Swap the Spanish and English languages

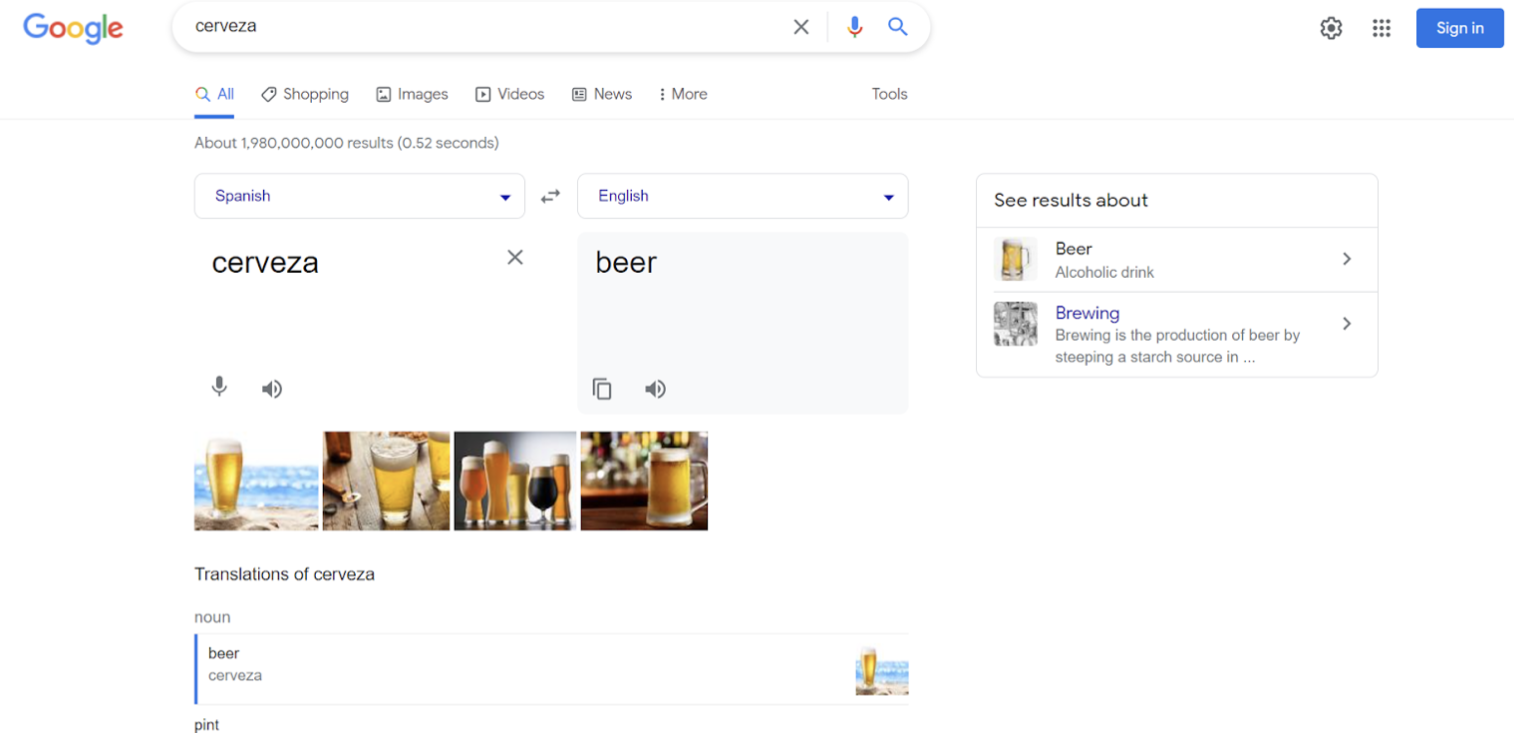551,196
